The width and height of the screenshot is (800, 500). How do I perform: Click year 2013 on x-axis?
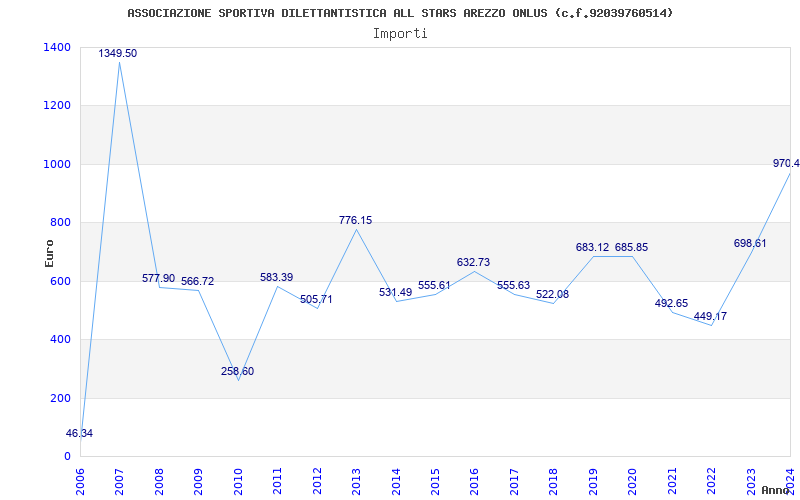click(356, 481)
